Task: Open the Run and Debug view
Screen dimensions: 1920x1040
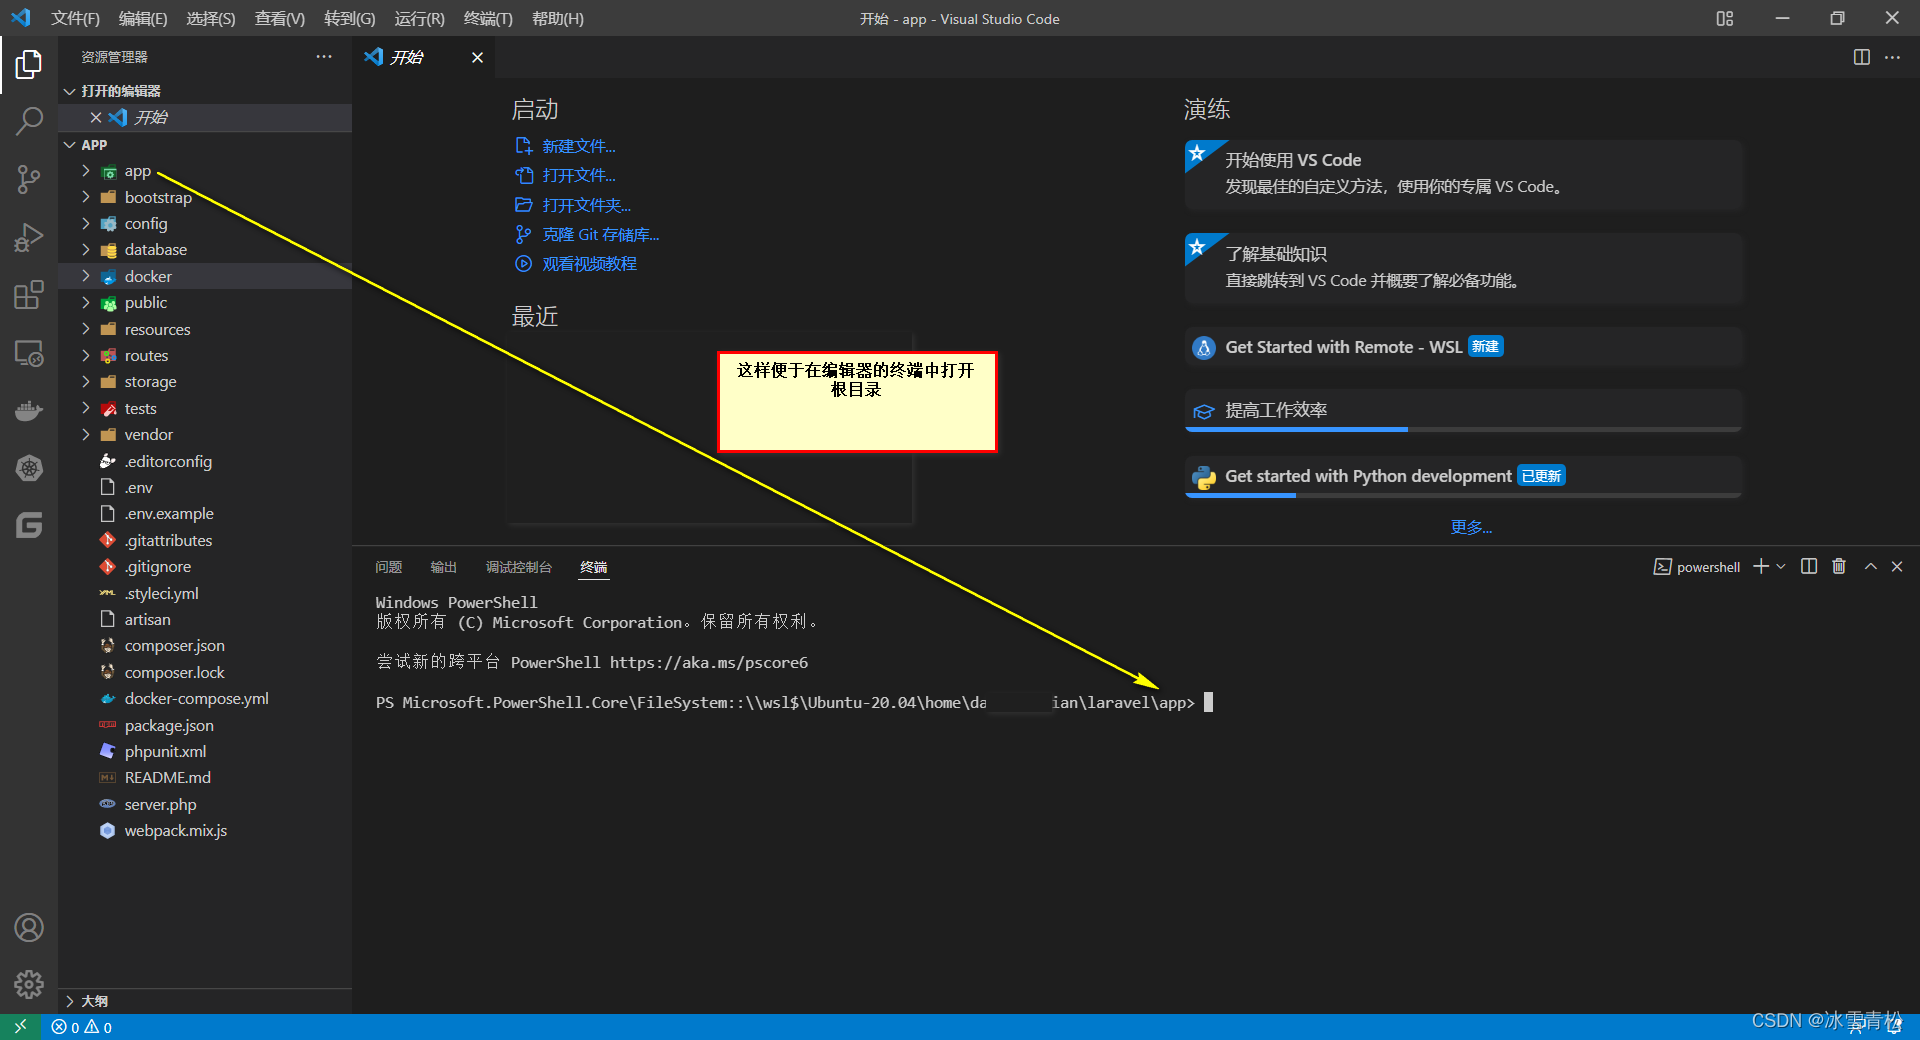Action: coord(29,238)
